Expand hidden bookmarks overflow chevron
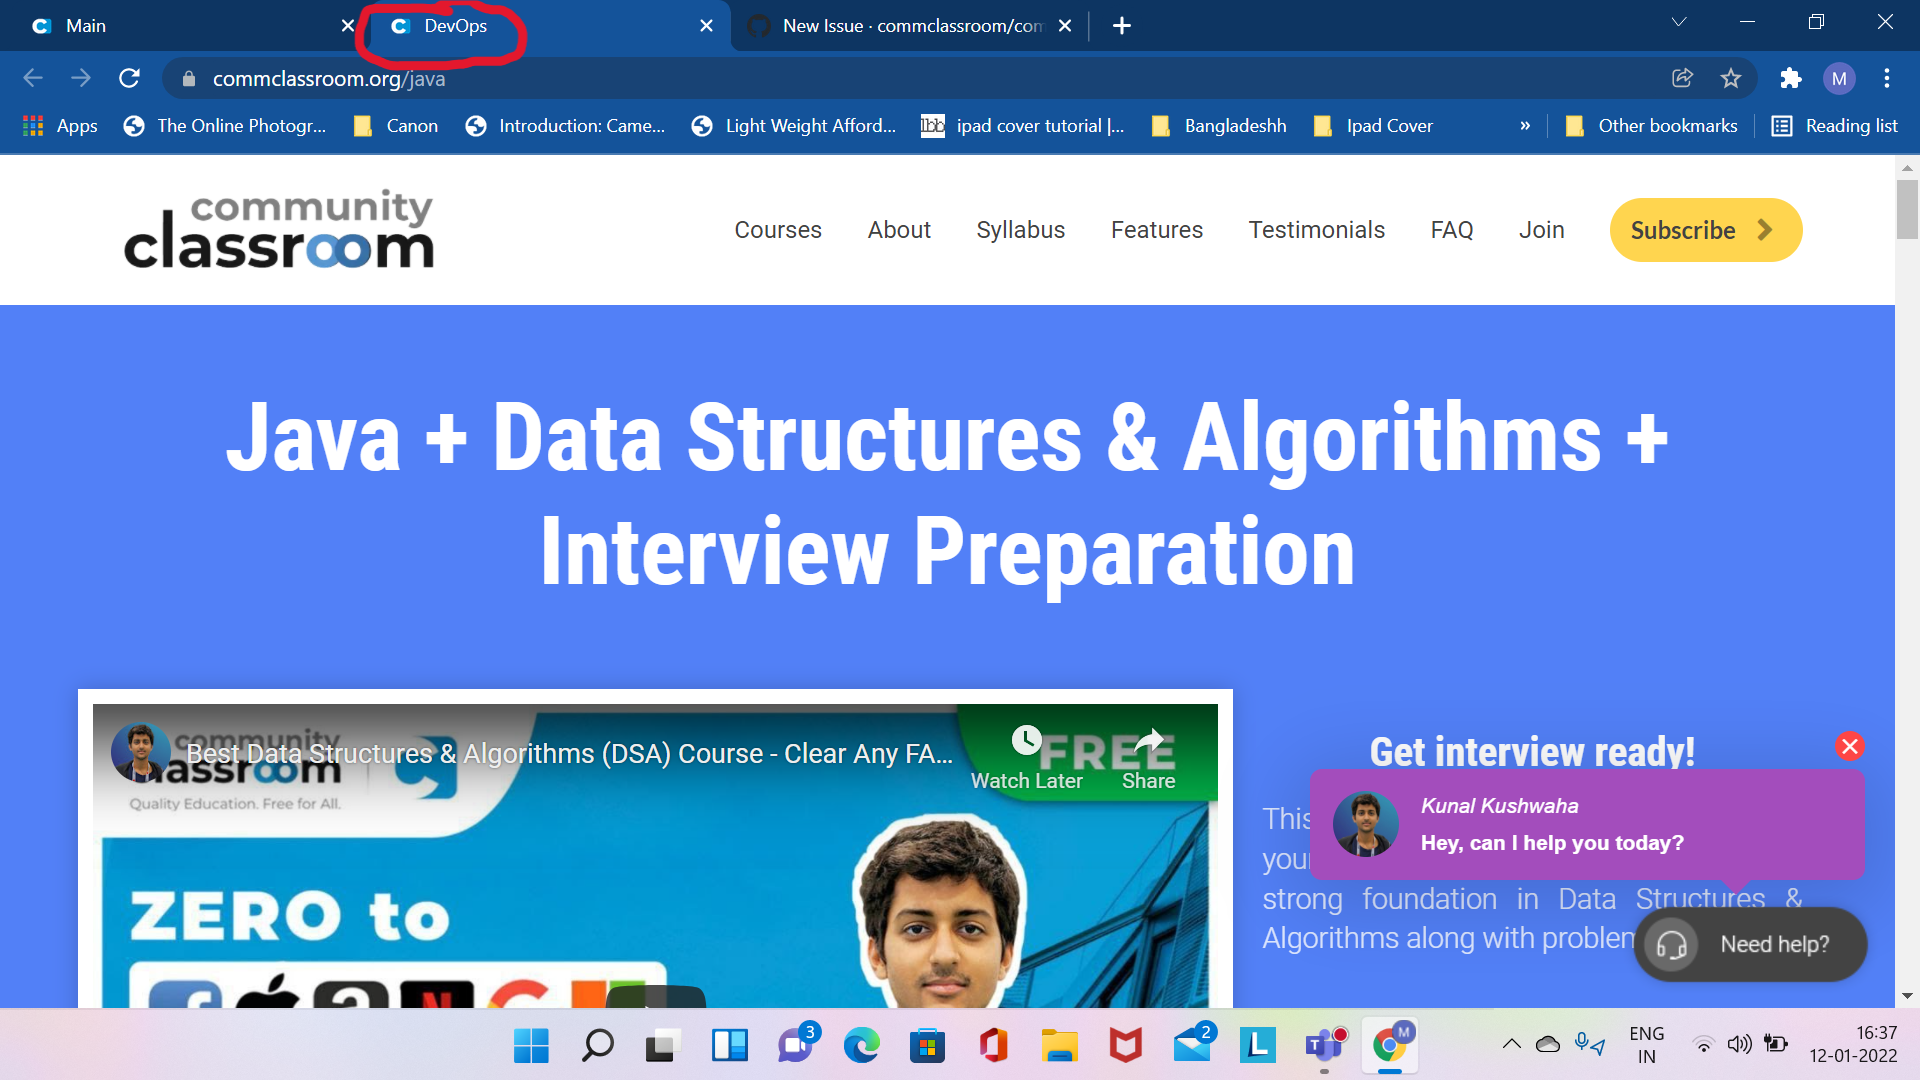The width and height of the screenshot is (1920, 1080). pos(1525,126)
